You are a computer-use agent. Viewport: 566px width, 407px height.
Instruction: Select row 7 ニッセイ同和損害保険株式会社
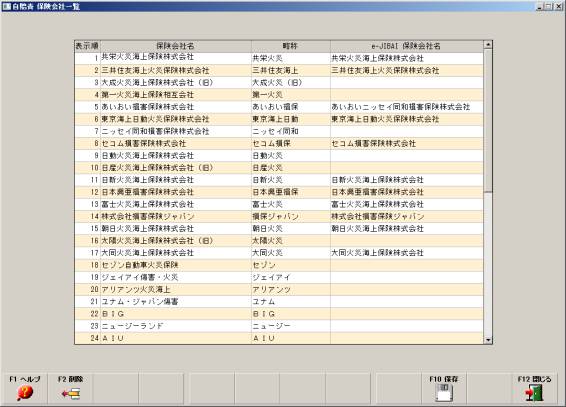tap(175, 131)
